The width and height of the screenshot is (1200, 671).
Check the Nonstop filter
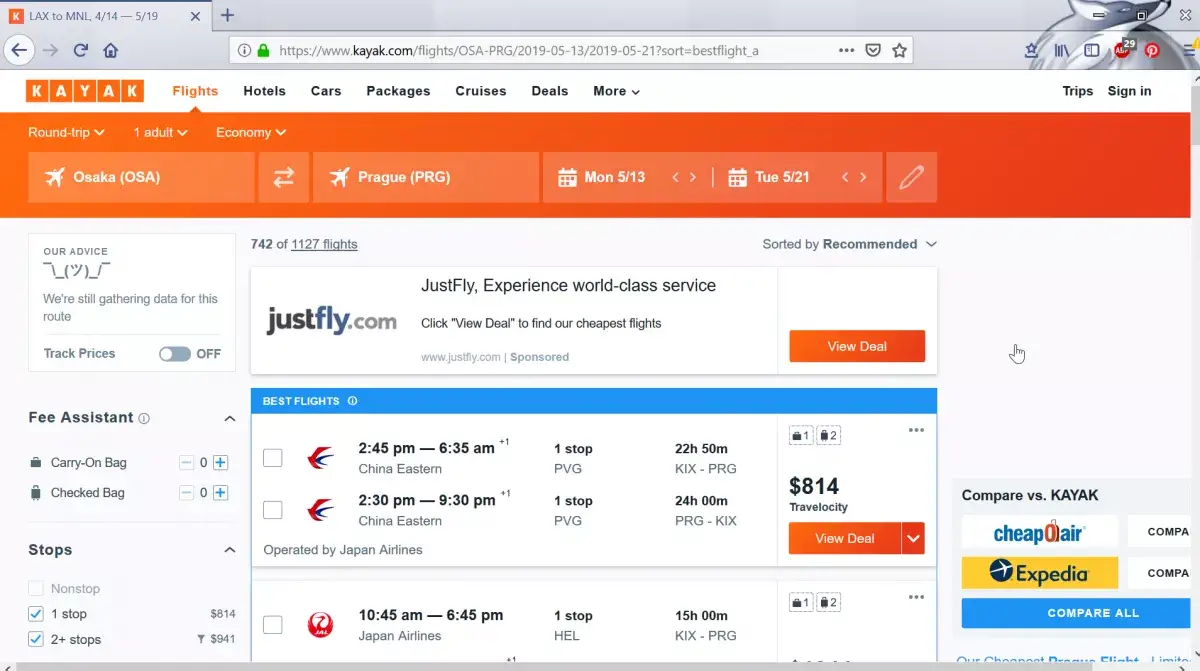[36, 589]
